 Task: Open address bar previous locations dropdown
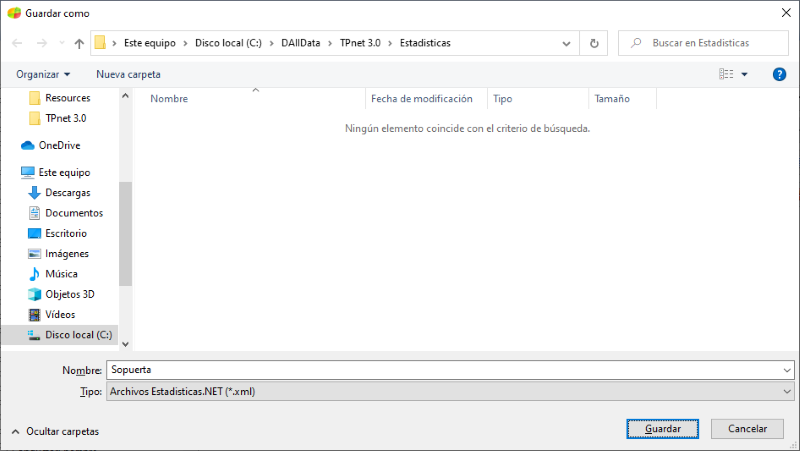tap(566, 43)
